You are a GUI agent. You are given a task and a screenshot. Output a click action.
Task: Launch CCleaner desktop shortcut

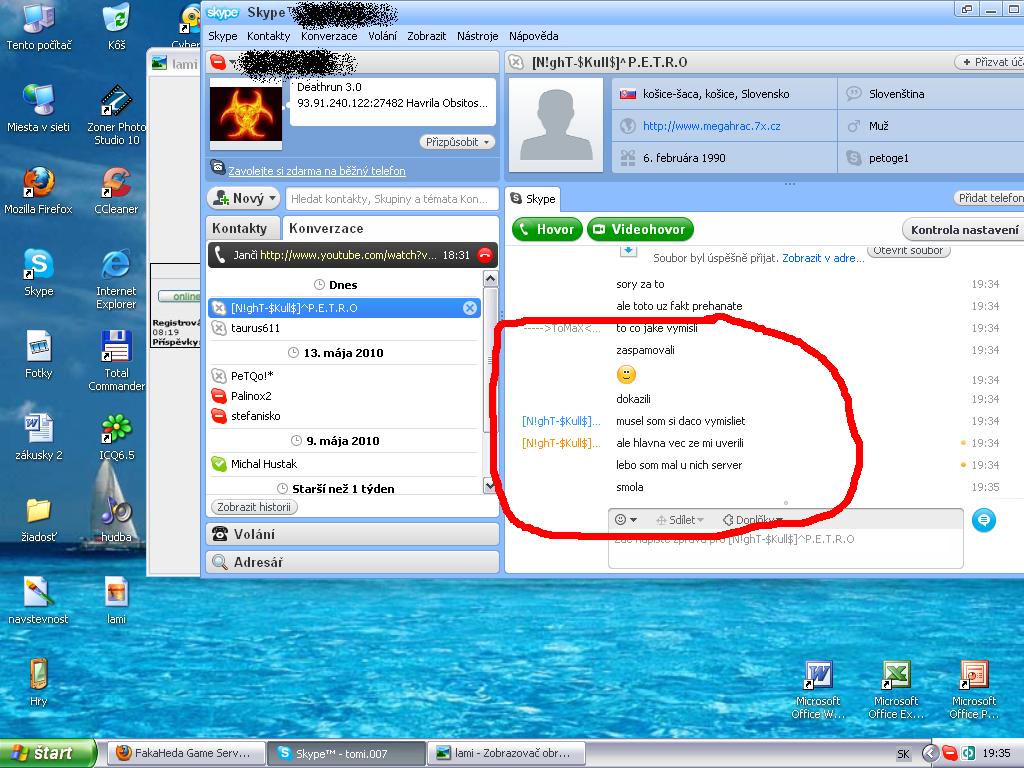pyautogui.click(x=116, y=190)
